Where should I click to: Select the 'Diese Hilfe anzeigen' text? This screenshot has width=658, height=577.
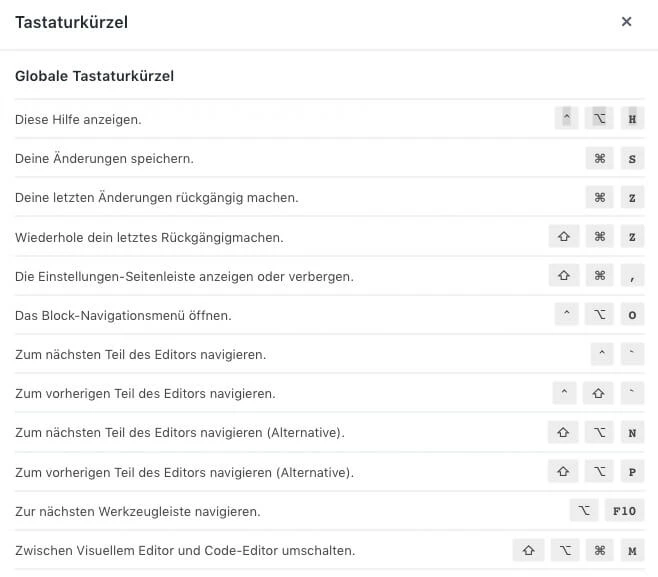78,120
